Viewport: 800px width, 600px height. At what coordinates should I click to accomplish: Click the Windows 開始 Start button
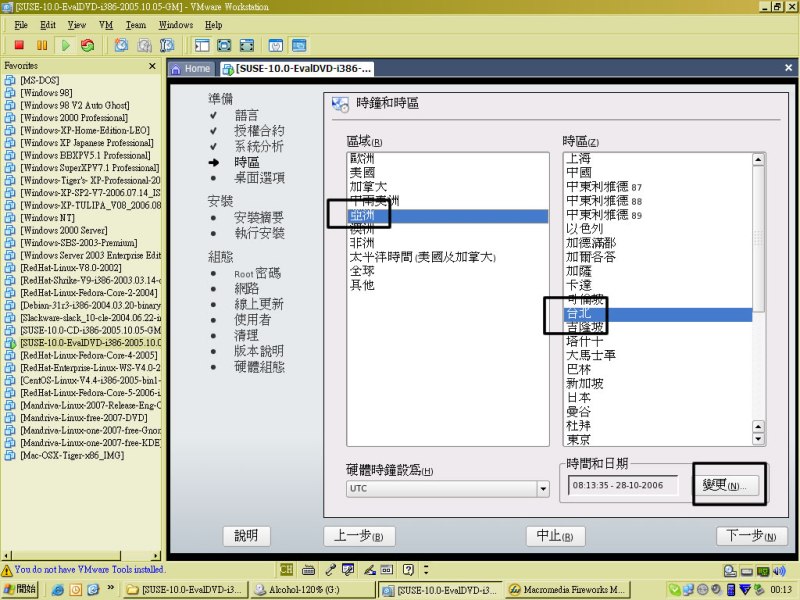coord(20,589)
